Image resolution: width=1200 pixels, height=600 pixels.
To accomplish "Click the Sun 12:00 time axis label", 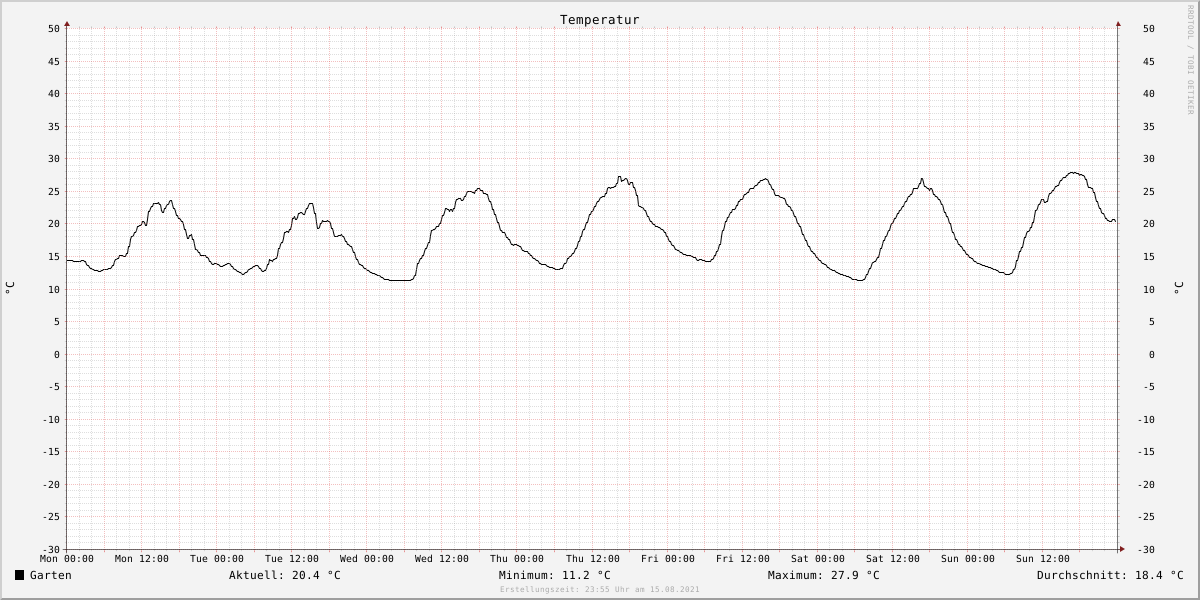I will [x=1043, y=559].
